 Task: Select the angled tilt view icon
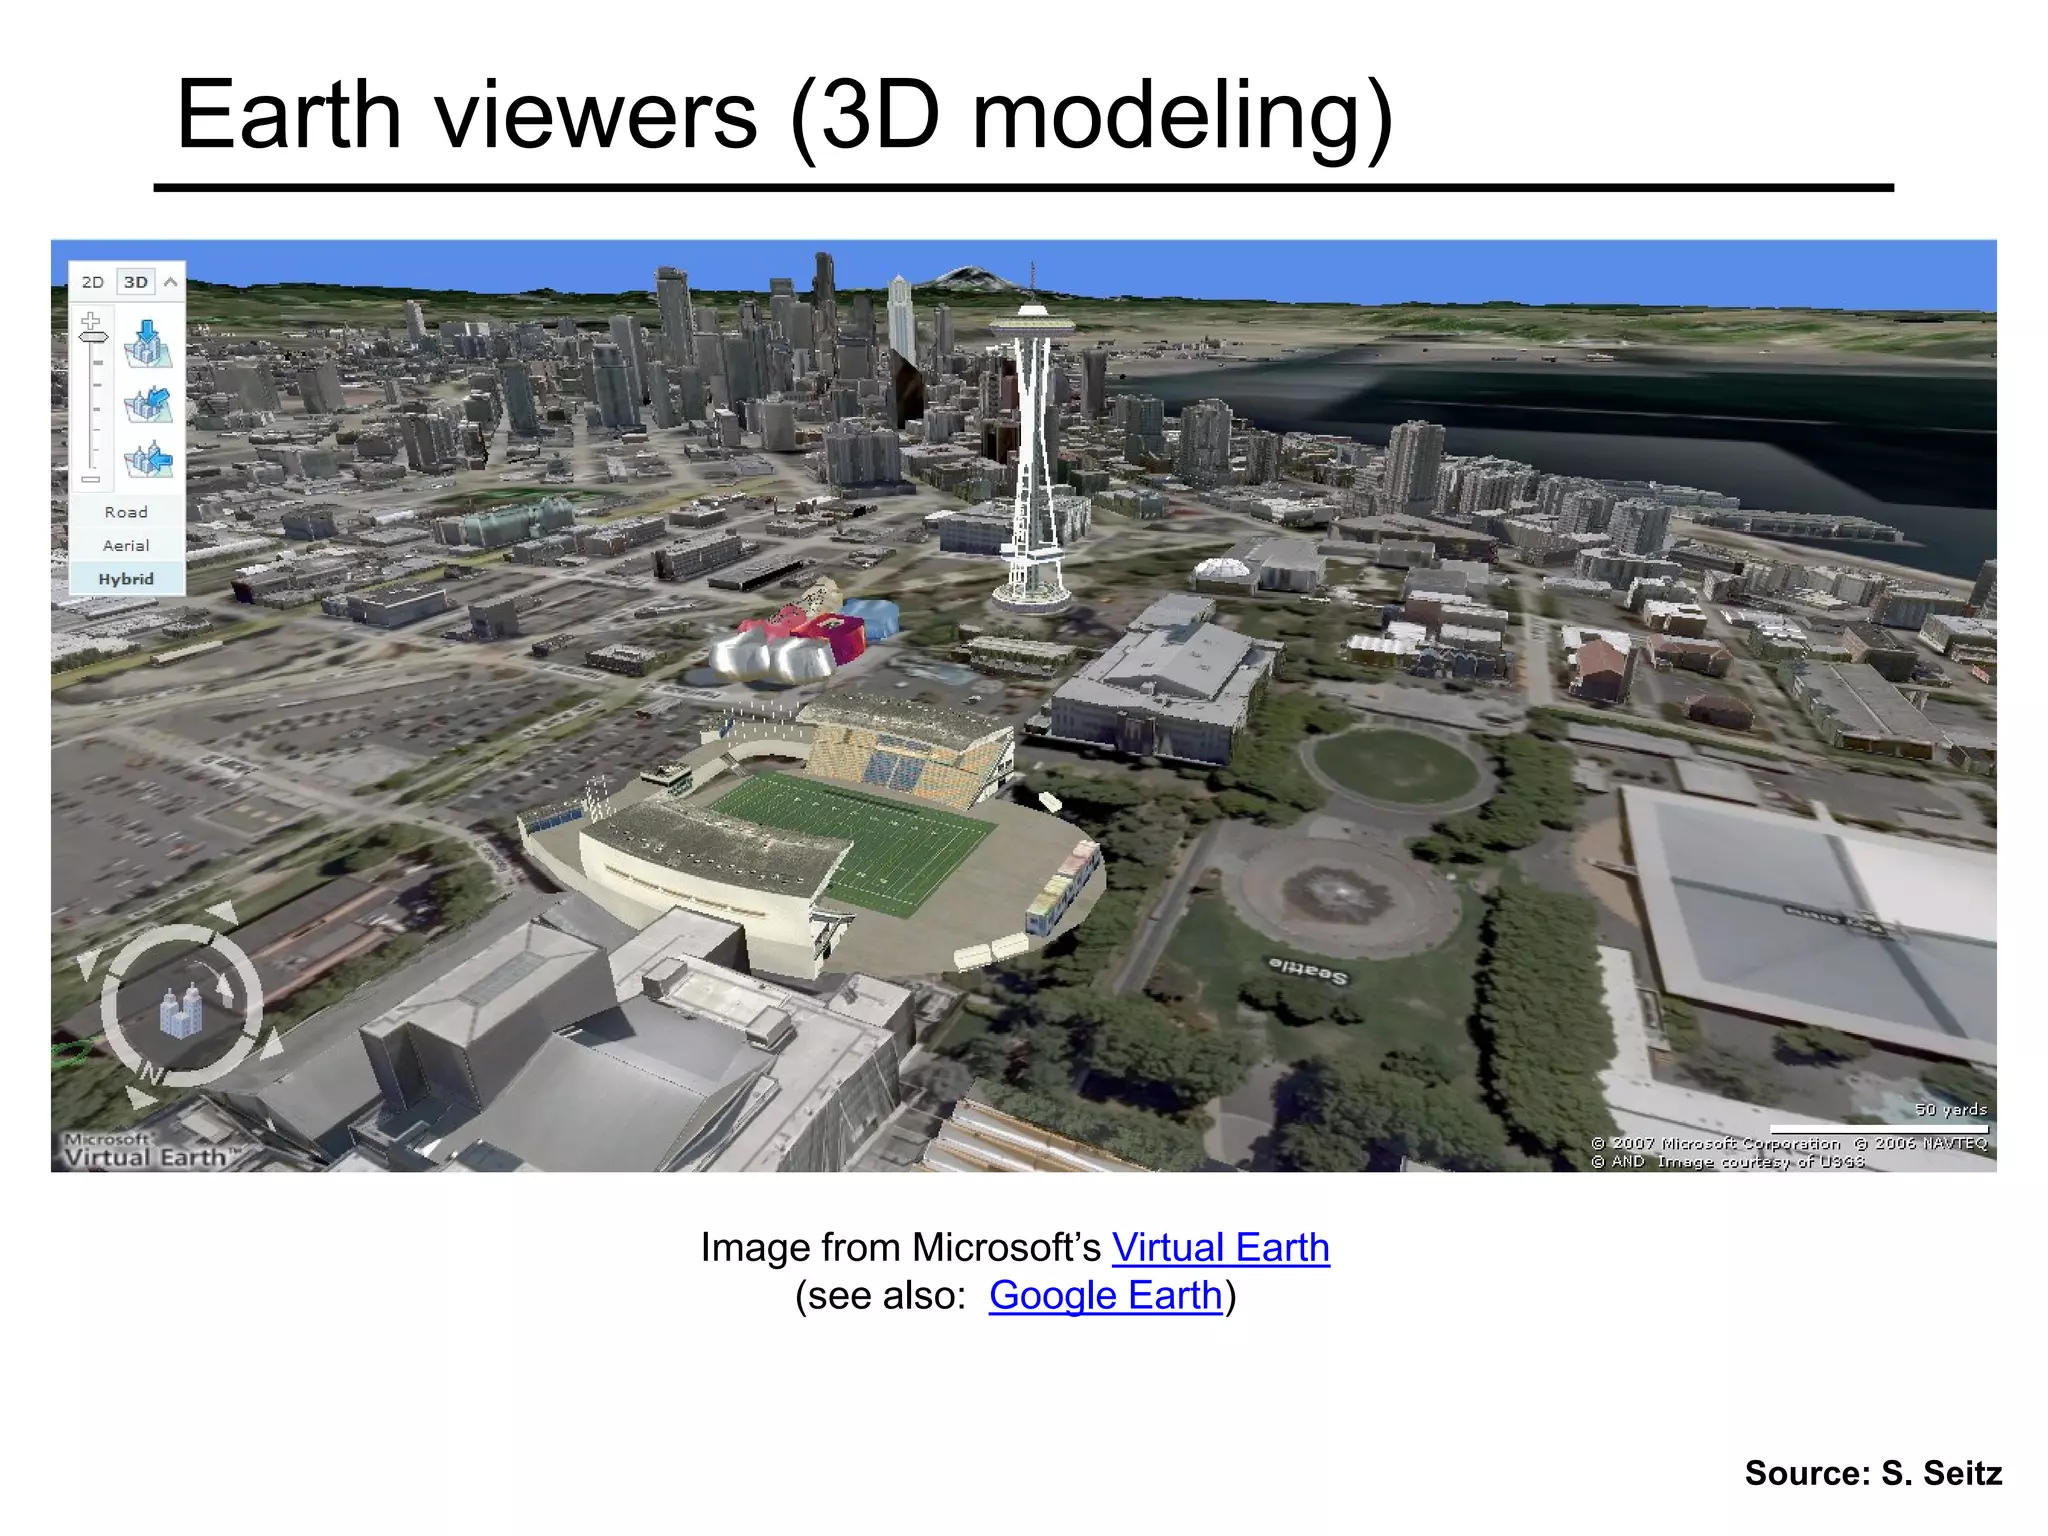[148, 403]
